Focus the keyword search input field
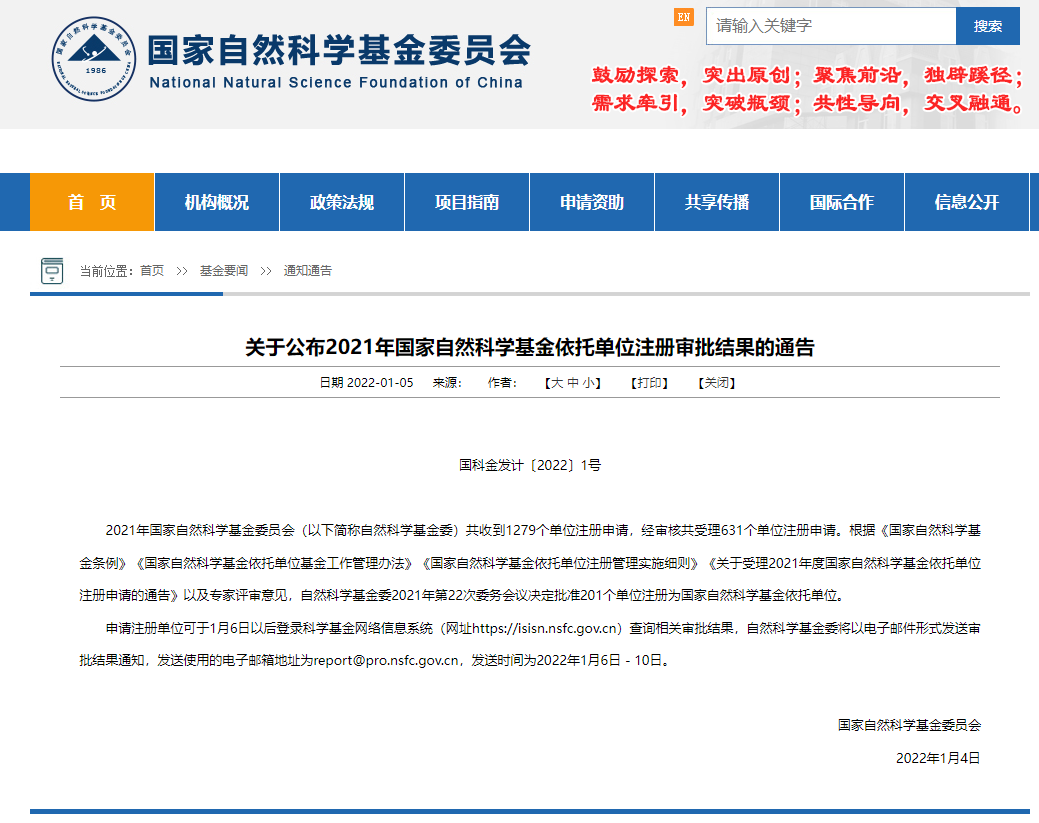The image size is (1039, 823). pos(830,26)
